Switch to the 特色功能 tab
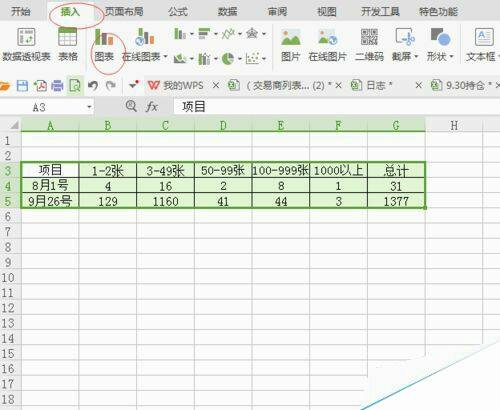This screenshot has width=500, height=410. [439, 12]
